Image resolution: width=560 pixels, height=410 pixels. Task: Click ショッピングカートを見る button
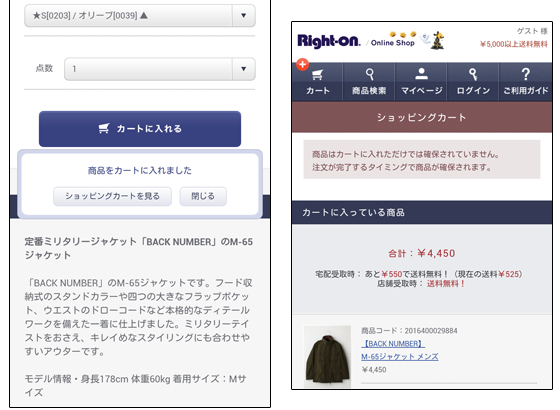point(112,196)
